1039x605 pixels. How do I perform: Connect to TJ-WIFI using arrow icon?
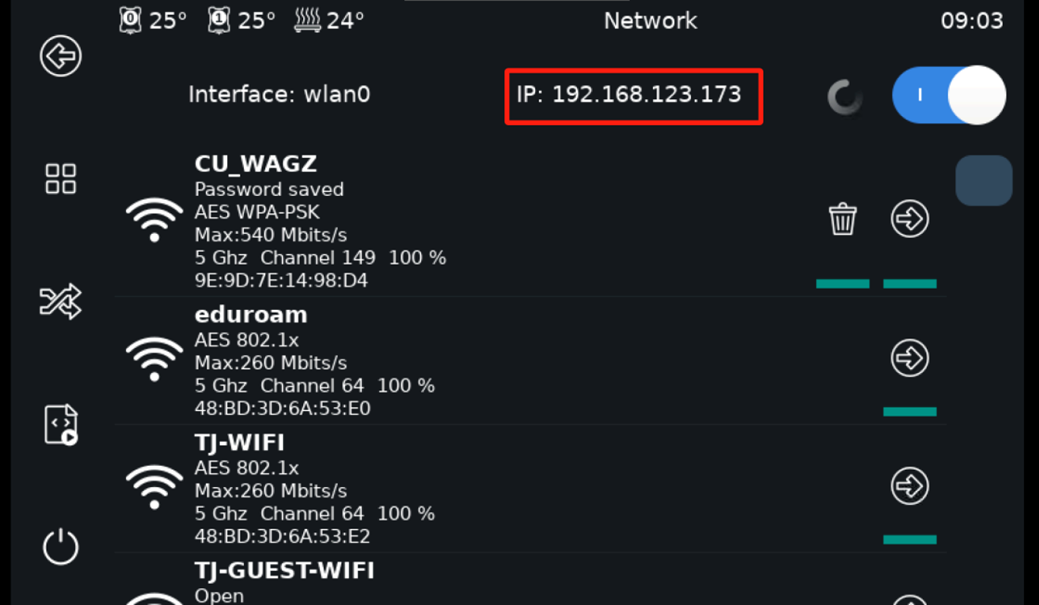tap(910, 486)
